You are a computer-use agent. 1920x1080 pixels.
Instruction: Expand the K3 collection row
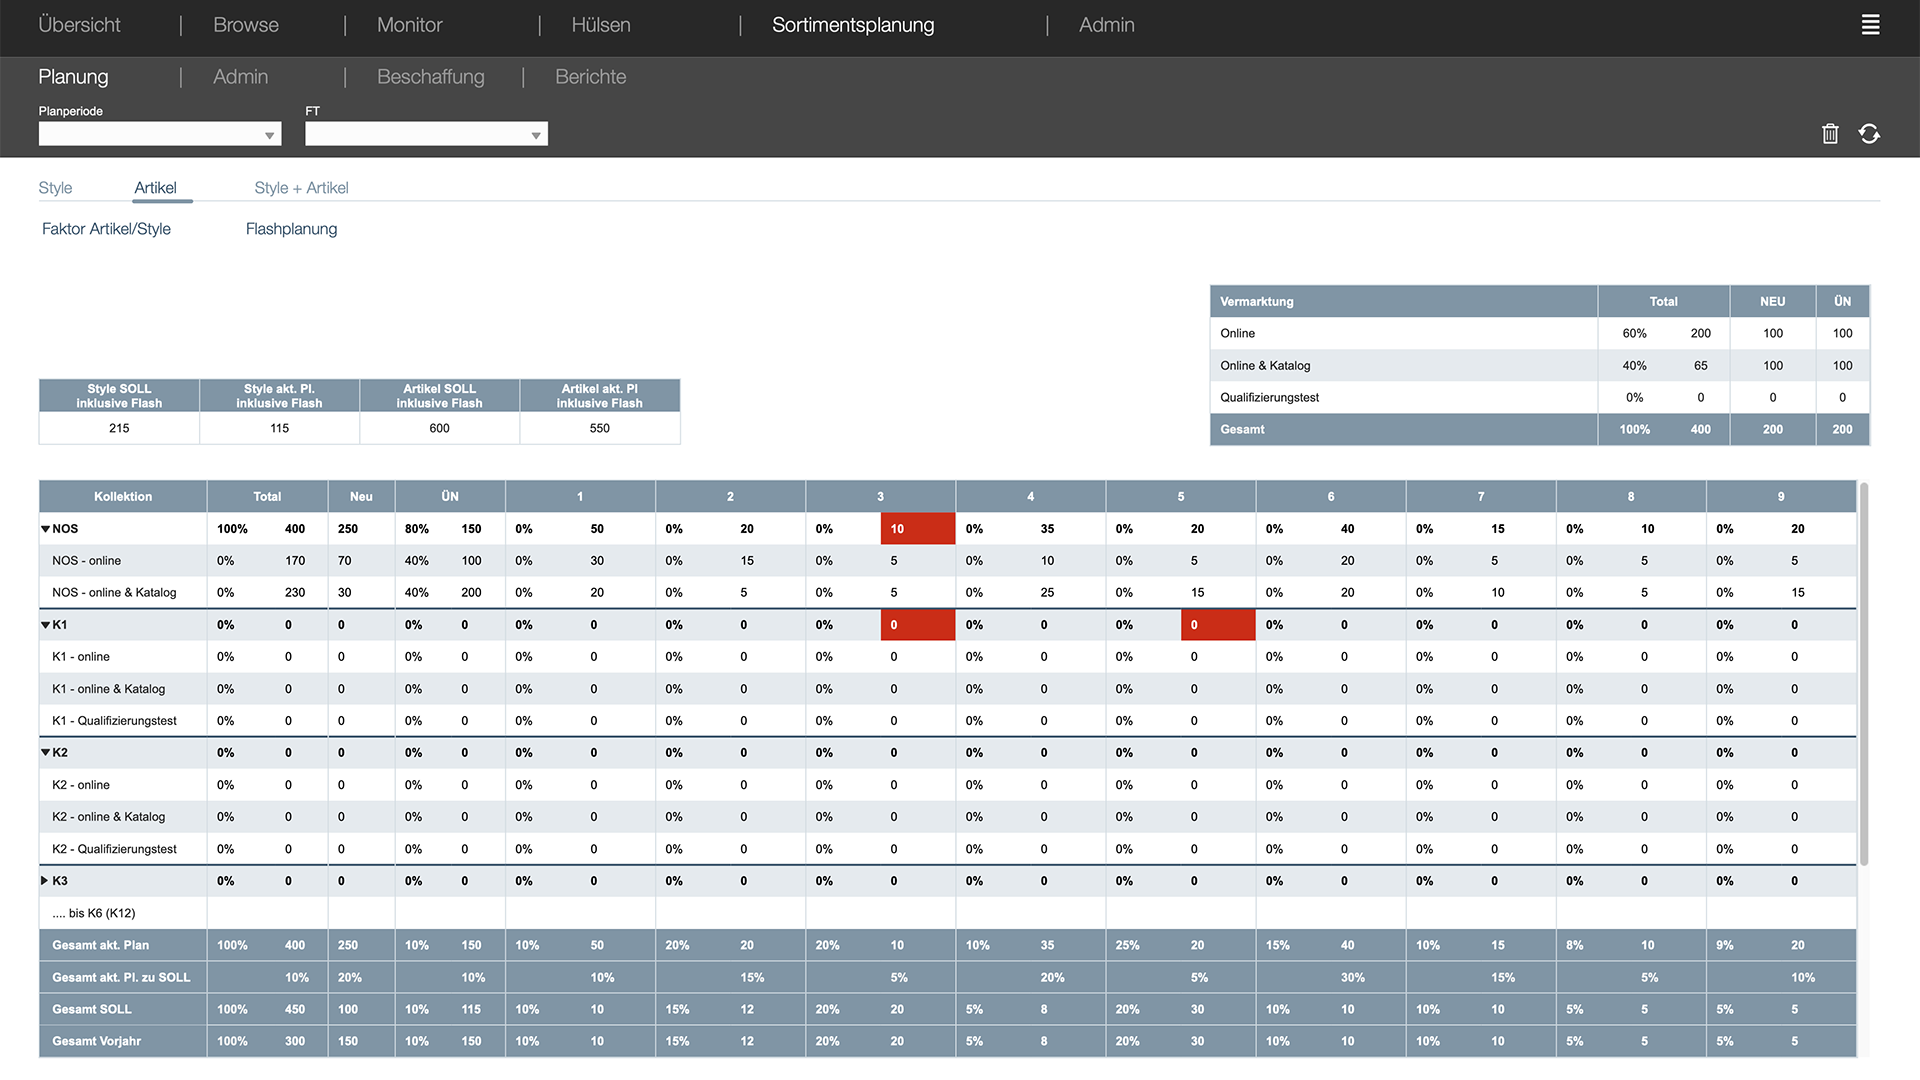(x=45, y=881)
